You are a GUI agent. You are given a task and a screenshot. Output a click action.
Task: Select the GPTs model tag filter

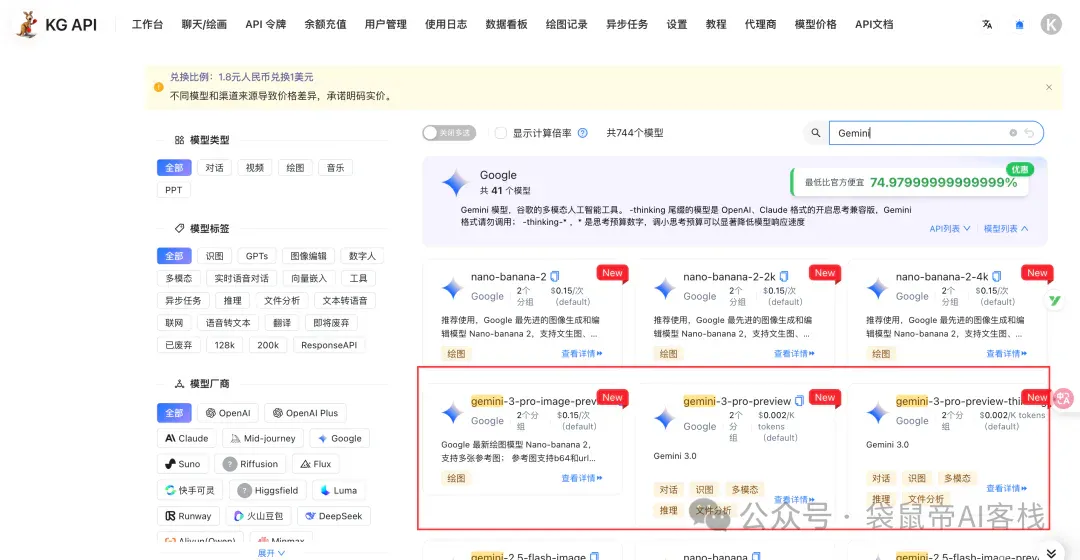click(257, 256)
